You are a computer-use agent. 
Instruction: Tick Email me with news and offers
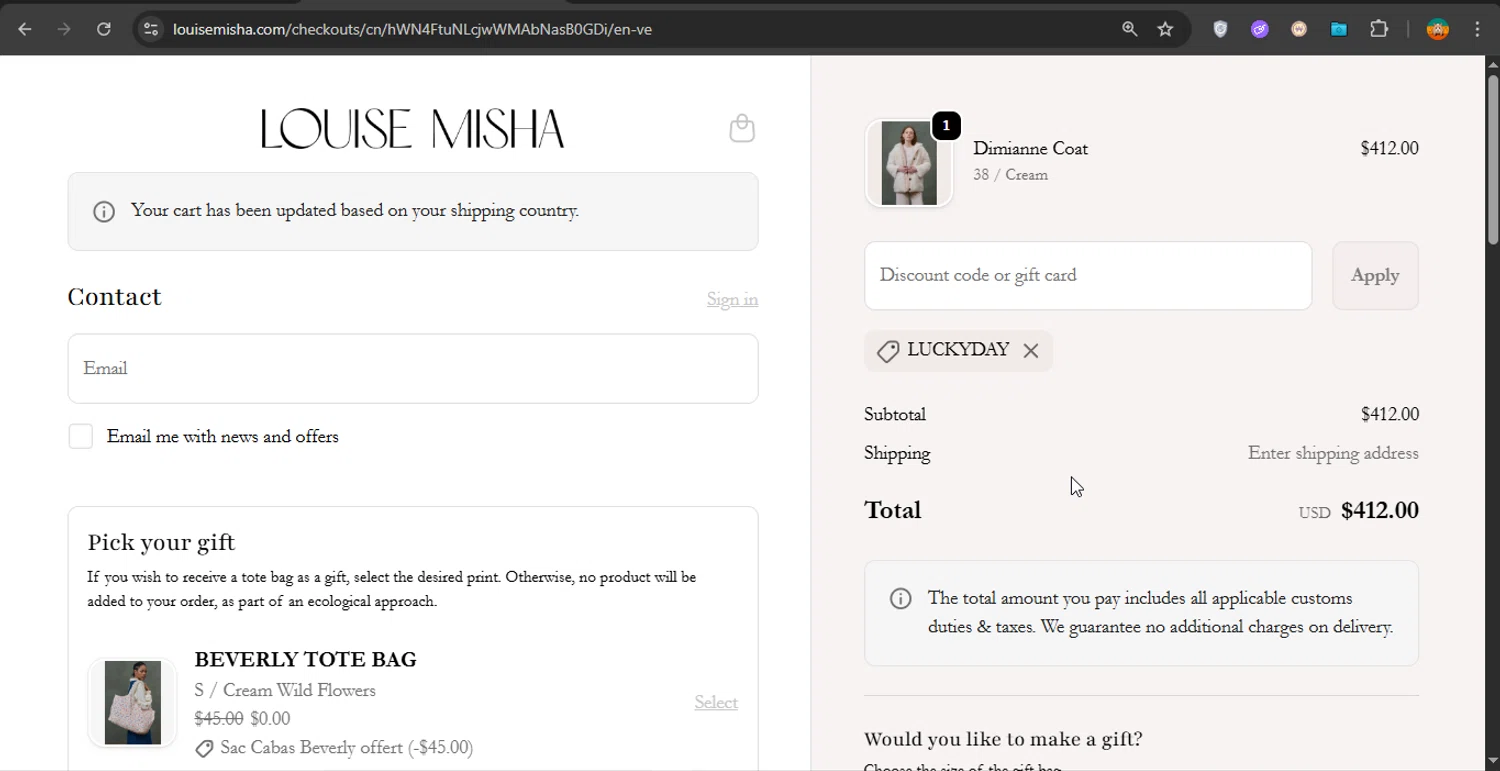point(81,436)
